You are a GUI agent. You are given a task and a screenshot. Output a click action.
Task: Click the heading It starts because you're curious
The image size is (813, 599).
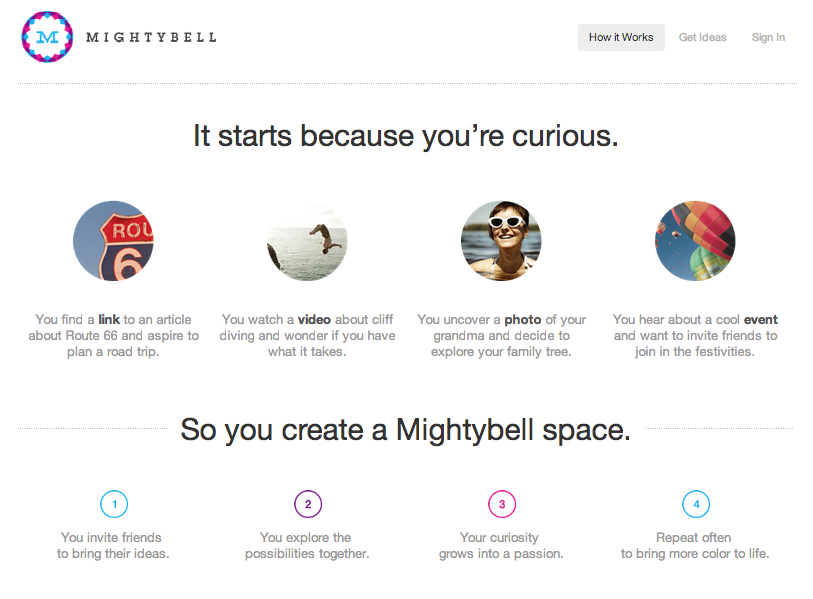[x=406, y=136]
